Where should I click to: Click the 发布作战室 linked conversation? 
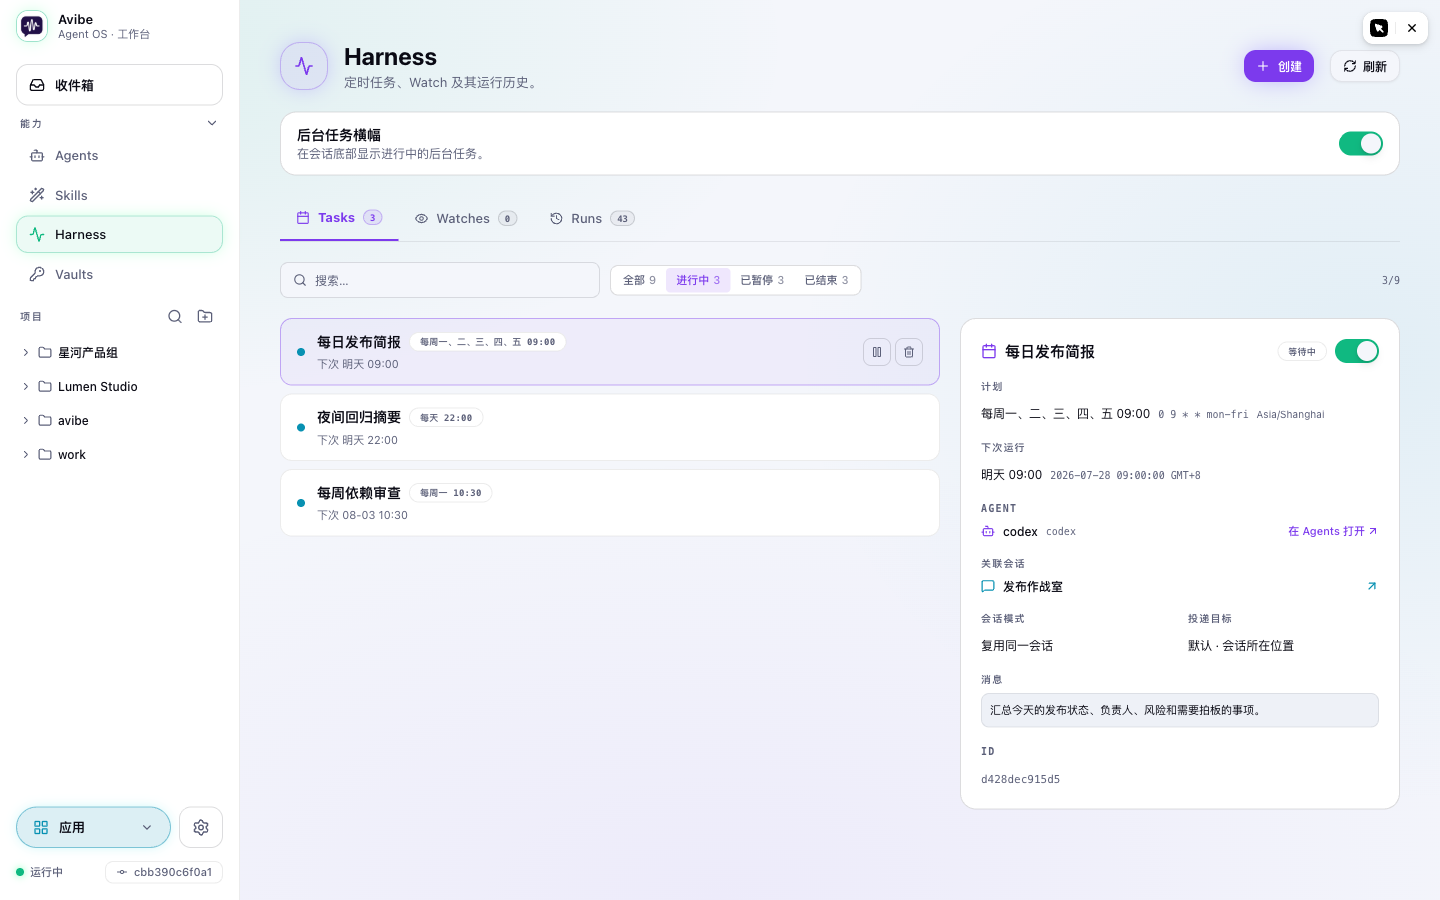pyautogui.click(x=1033, y=587)
